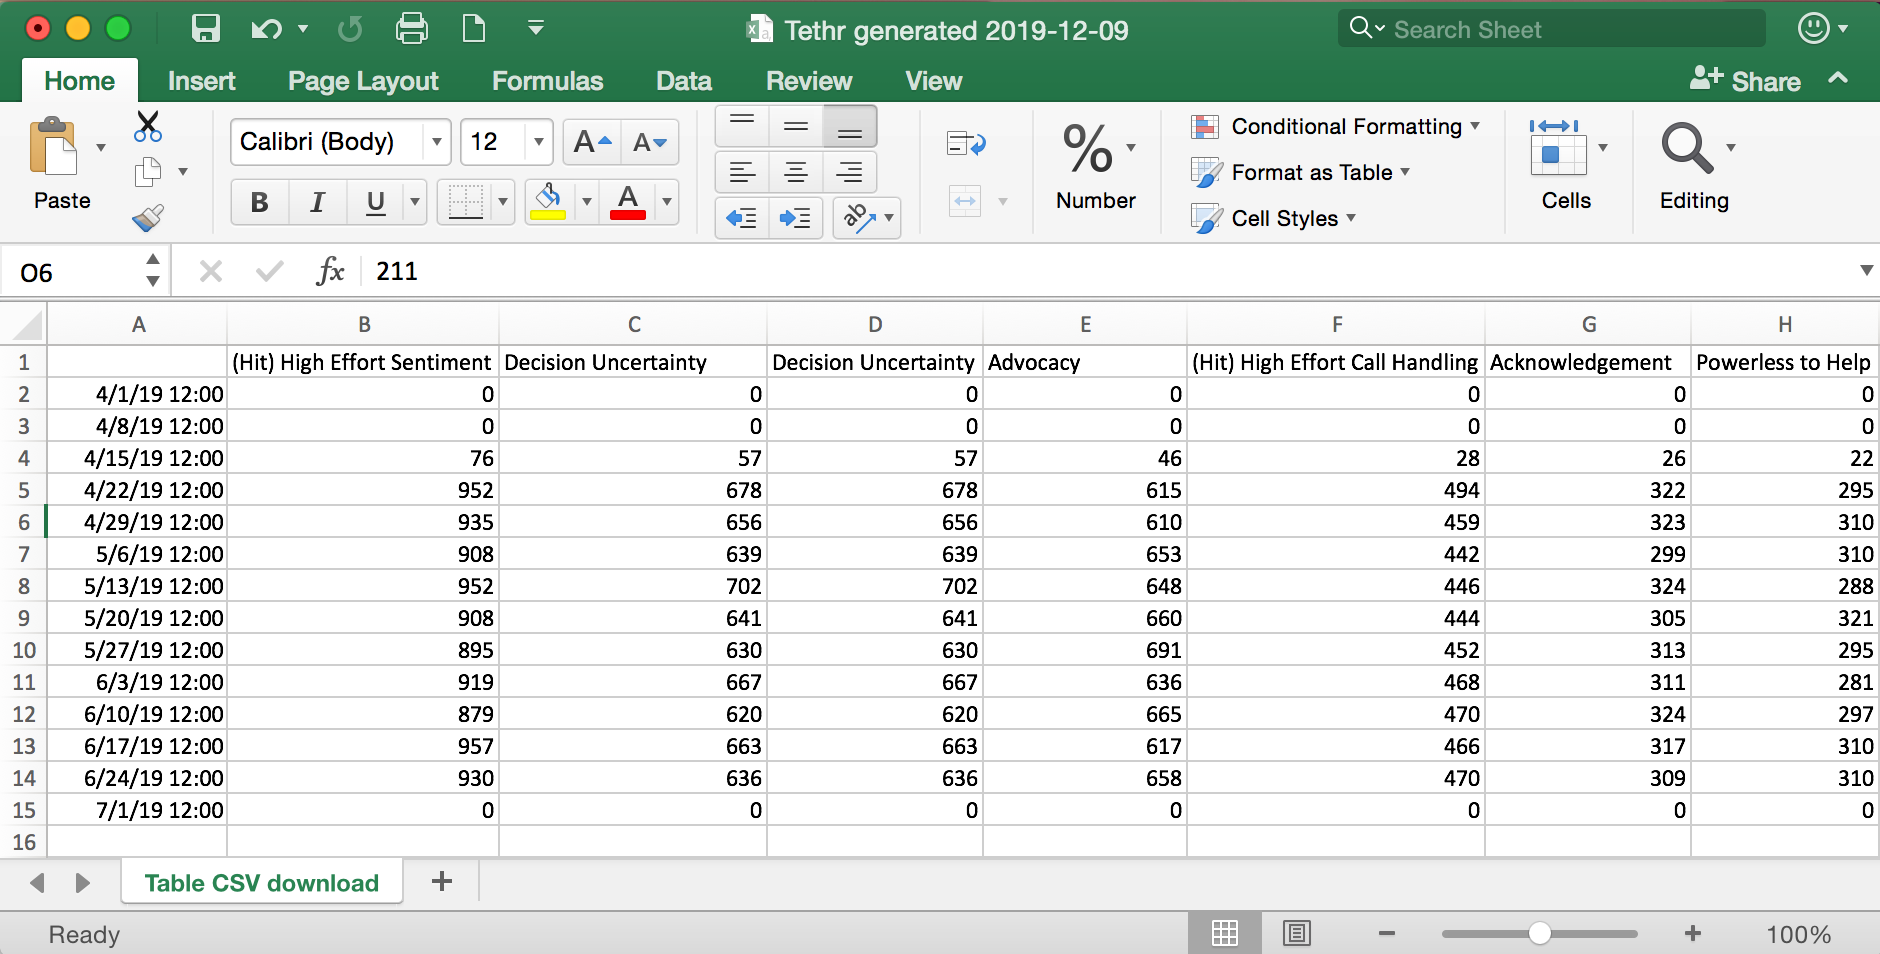Screen dimensions: 1880x954
Task: Add a new sheet with plus button
Action: click(x=442, y=882)
